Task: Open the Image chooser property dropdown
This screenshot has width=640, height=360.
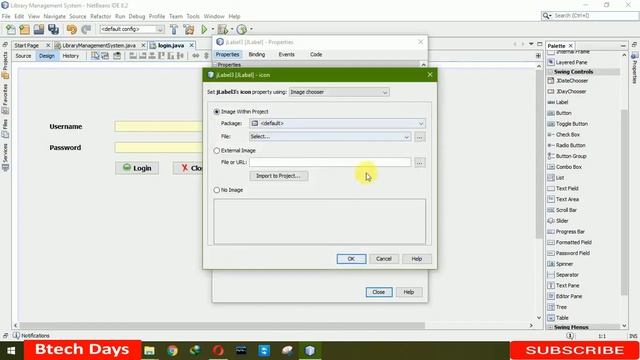Action: click(339, 92)
